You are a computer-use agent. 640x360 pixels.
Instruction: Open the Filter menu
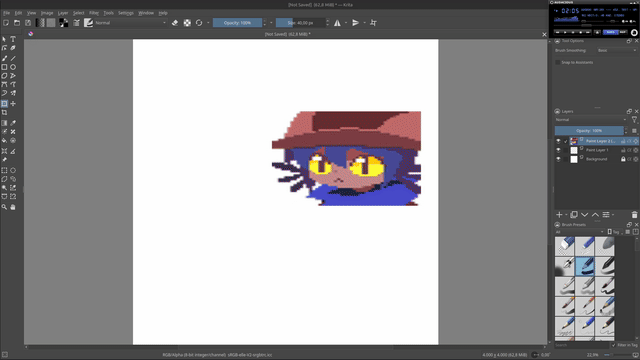click(94, 13)
